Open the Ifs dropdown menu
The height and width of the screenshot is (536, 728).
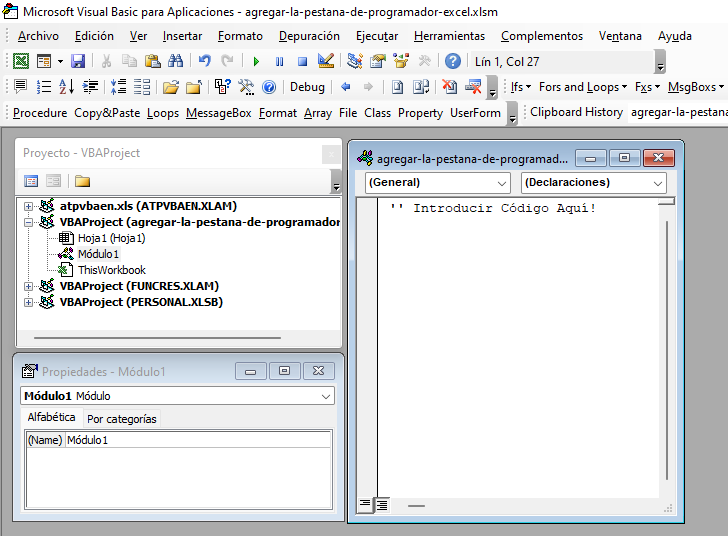click(521, 87)
